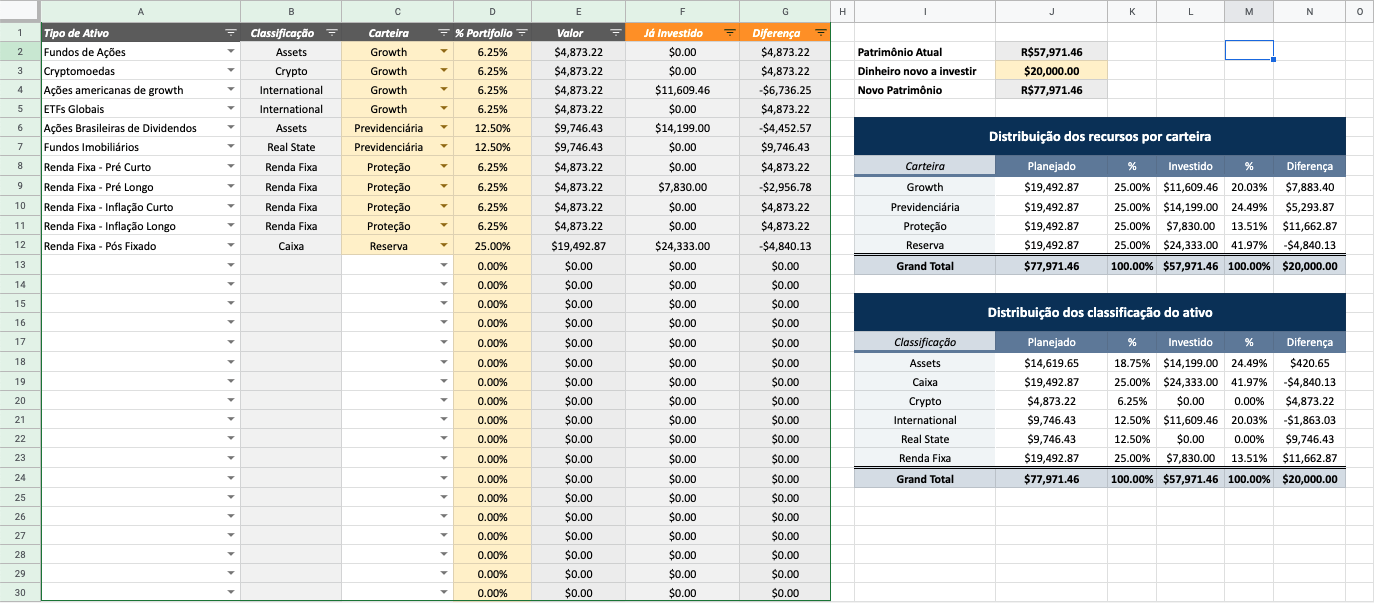The image size is (1374, 603).
Task: Click the 25.00% portfolio cell in row 12
Action: point(492,246)
